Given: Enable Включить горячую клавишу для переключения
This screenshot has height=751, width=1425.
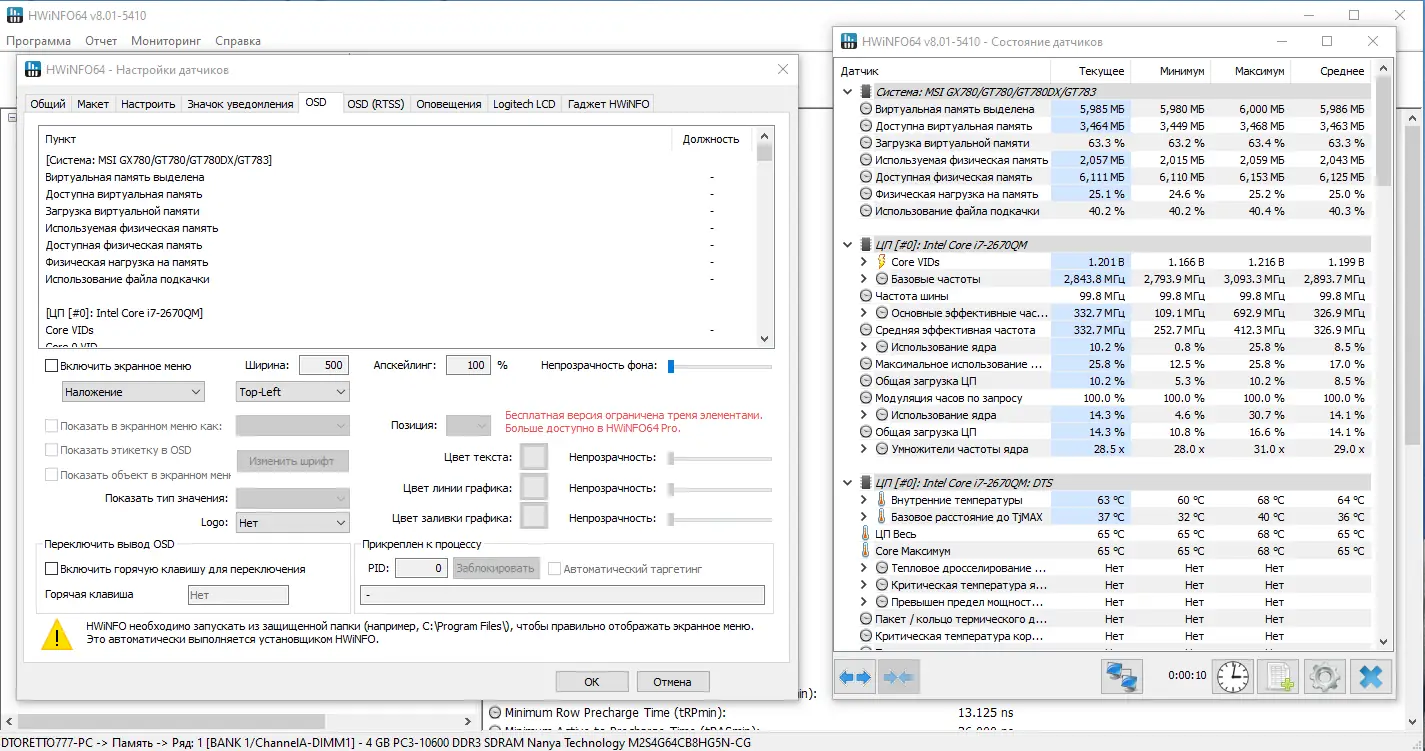Looking at the screenshot, I should pyautogui.click(x=52, y=569).
